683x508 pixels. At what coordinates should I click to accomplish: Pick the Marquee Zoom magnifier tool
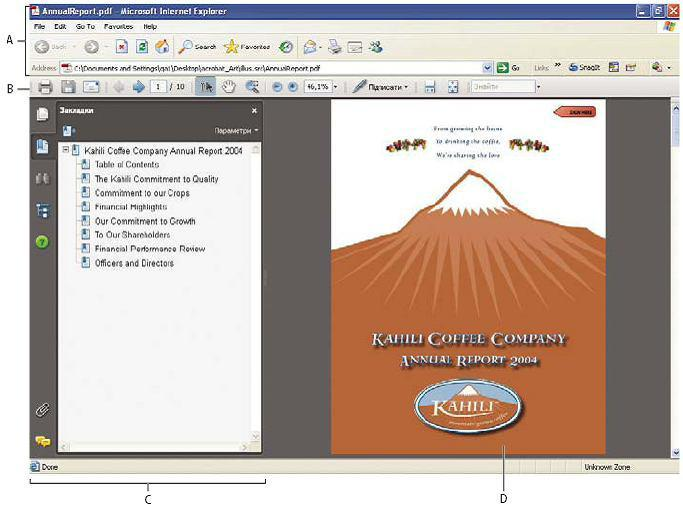[x=252, y=87]
